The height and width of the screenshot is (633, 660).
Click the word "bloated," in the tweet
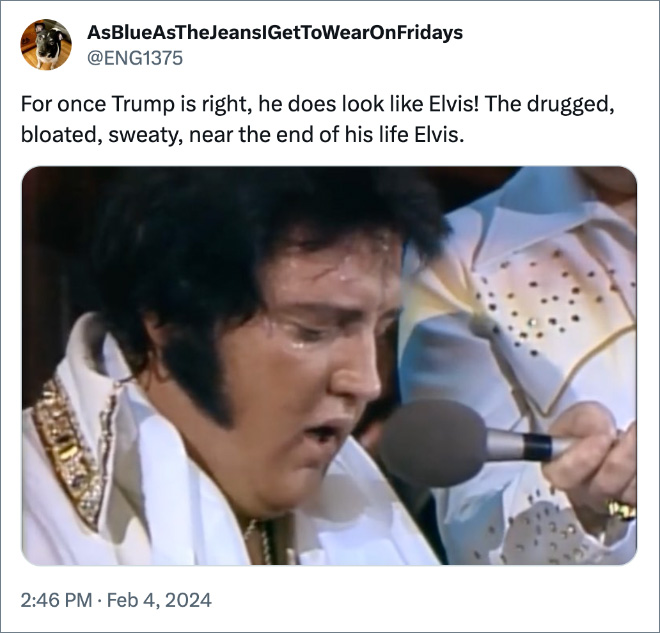click(x=61, y=135)
